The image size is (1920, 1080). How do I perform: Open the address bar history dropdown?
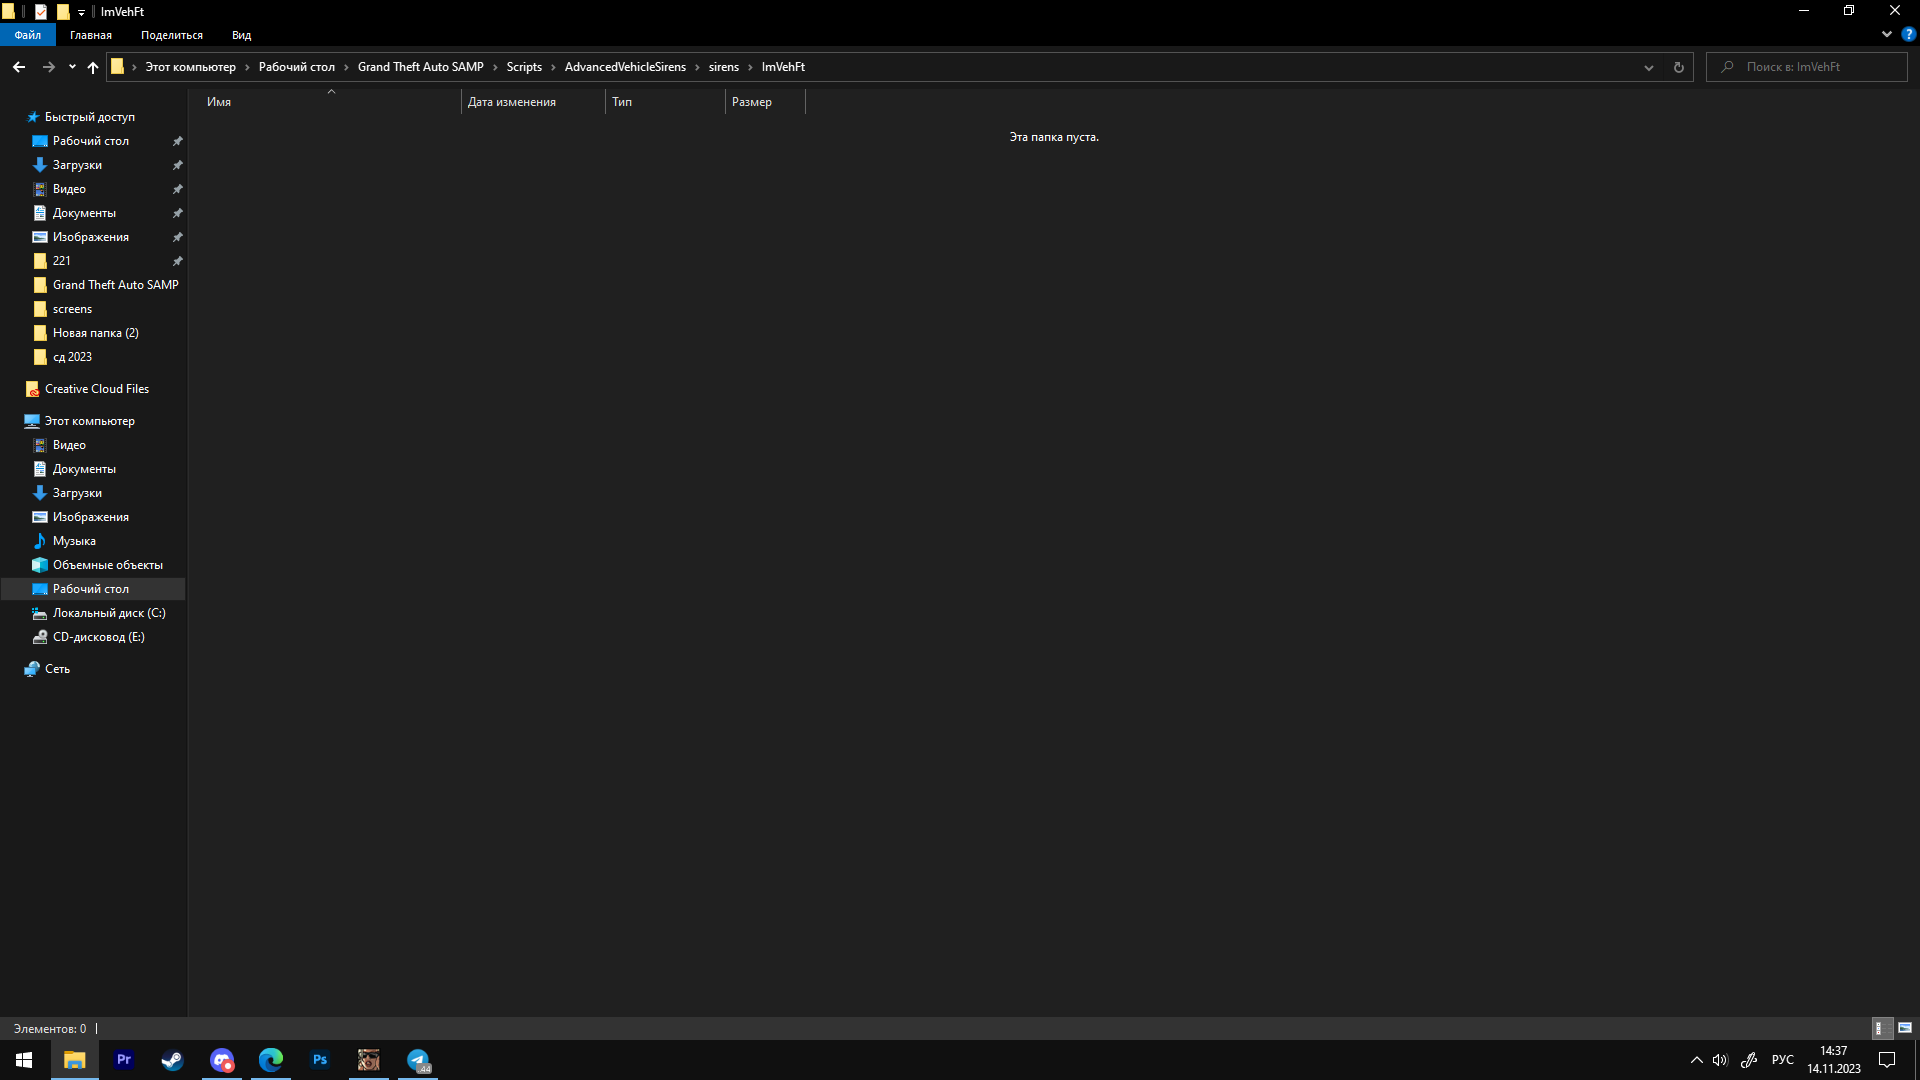pos(1649,67)
